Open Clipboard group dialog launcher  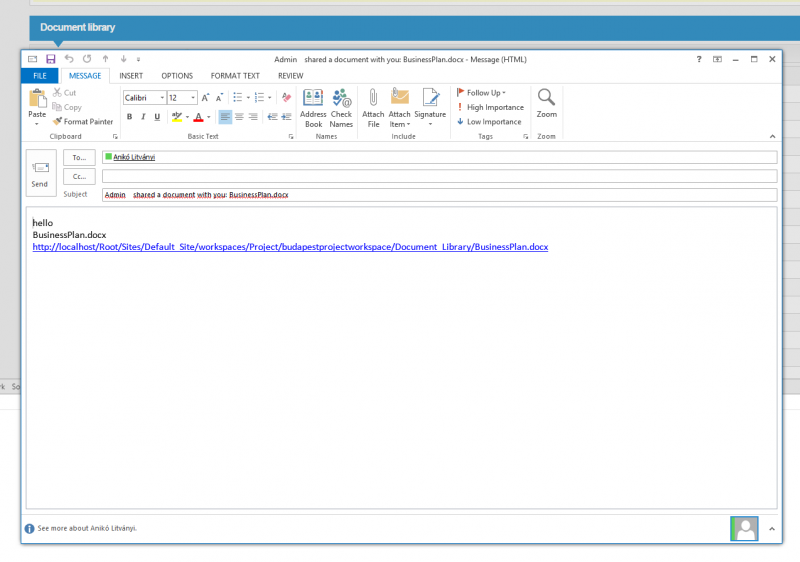[x=115, y=137]
